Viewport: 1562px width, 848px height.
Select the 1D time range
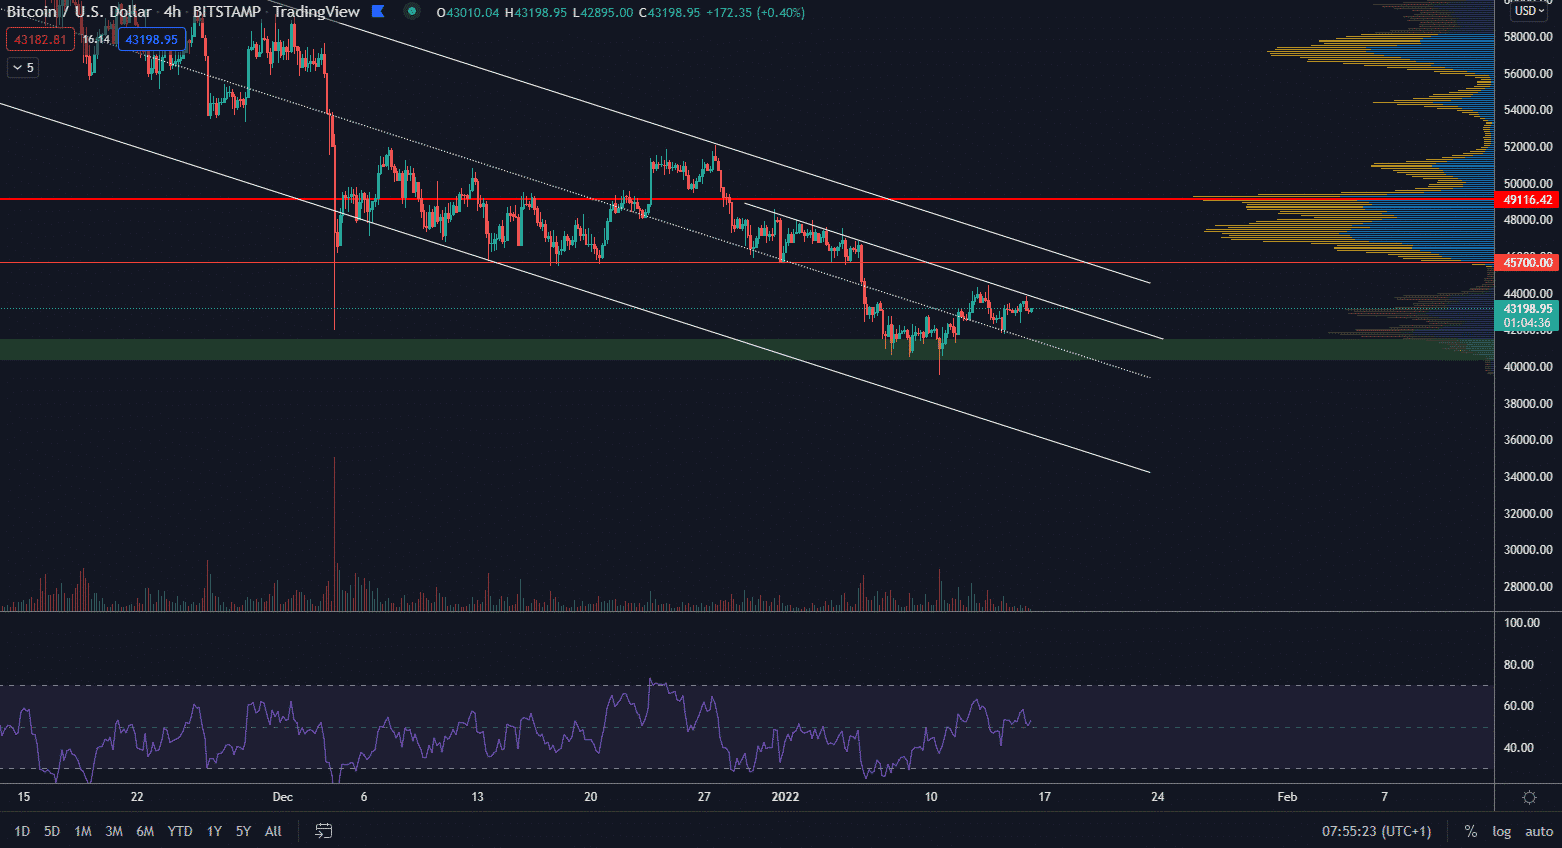(22, 831)
